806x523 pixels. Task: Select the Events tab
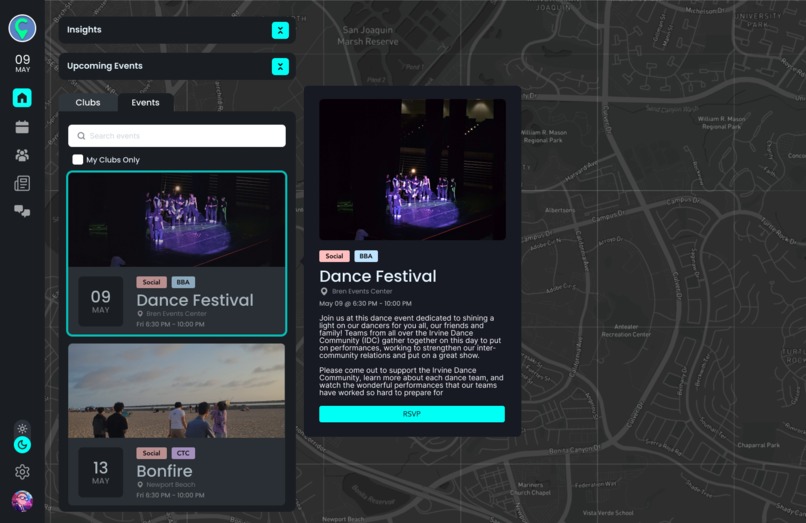(x=145, y=102)
